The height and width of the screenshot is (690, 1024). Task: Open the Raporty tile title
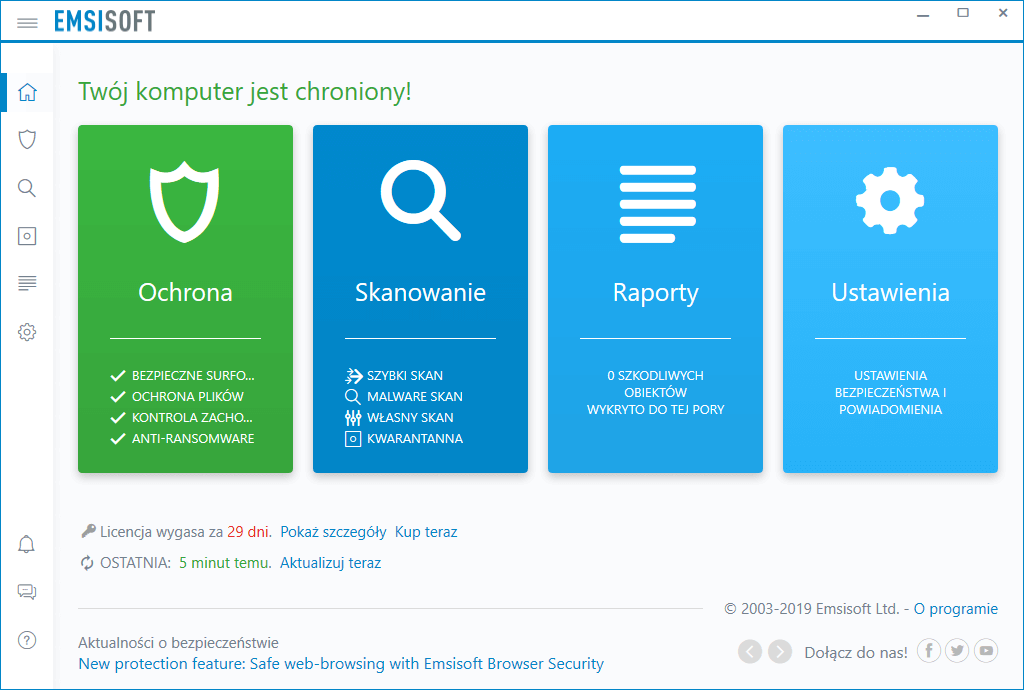pos(656,293)
